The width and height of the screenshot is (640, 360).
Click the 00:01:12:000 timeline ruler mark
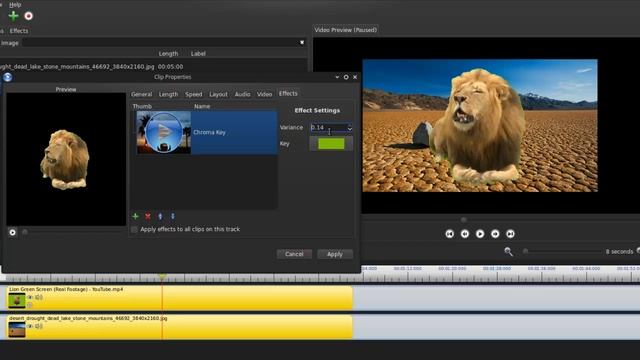(407, 269)
